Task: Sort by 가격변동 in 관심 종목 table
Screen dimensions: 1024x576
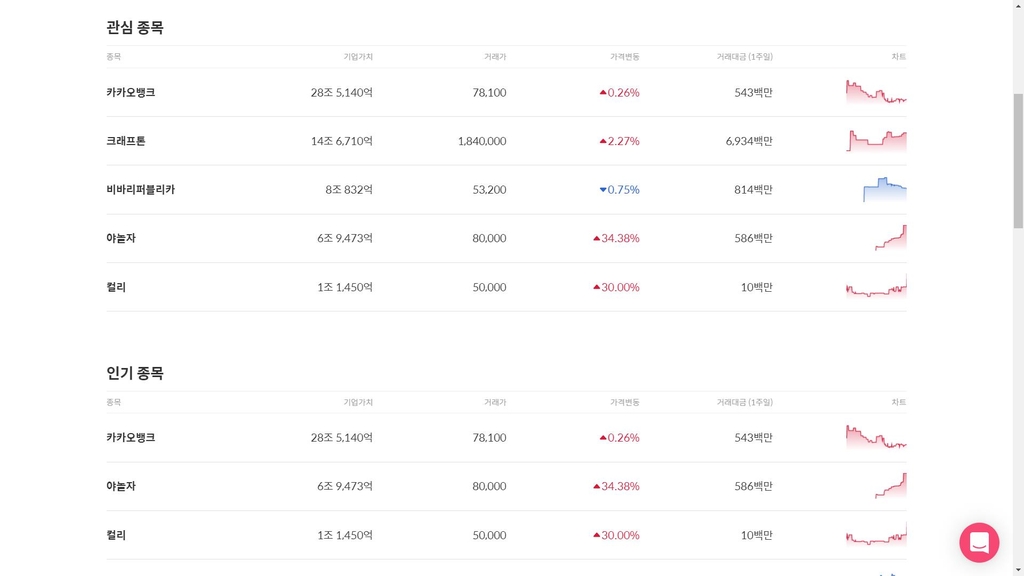Action: pyautogui.click(x=624, y=57)
